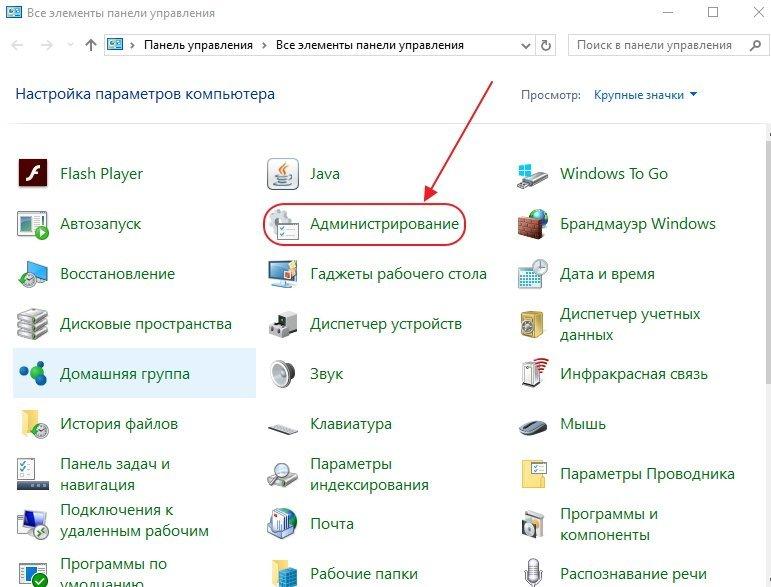This screenshot has width=771, height=587.
Task: Open the Диспетчер устройств icon
Action: (x=283, y=324)
